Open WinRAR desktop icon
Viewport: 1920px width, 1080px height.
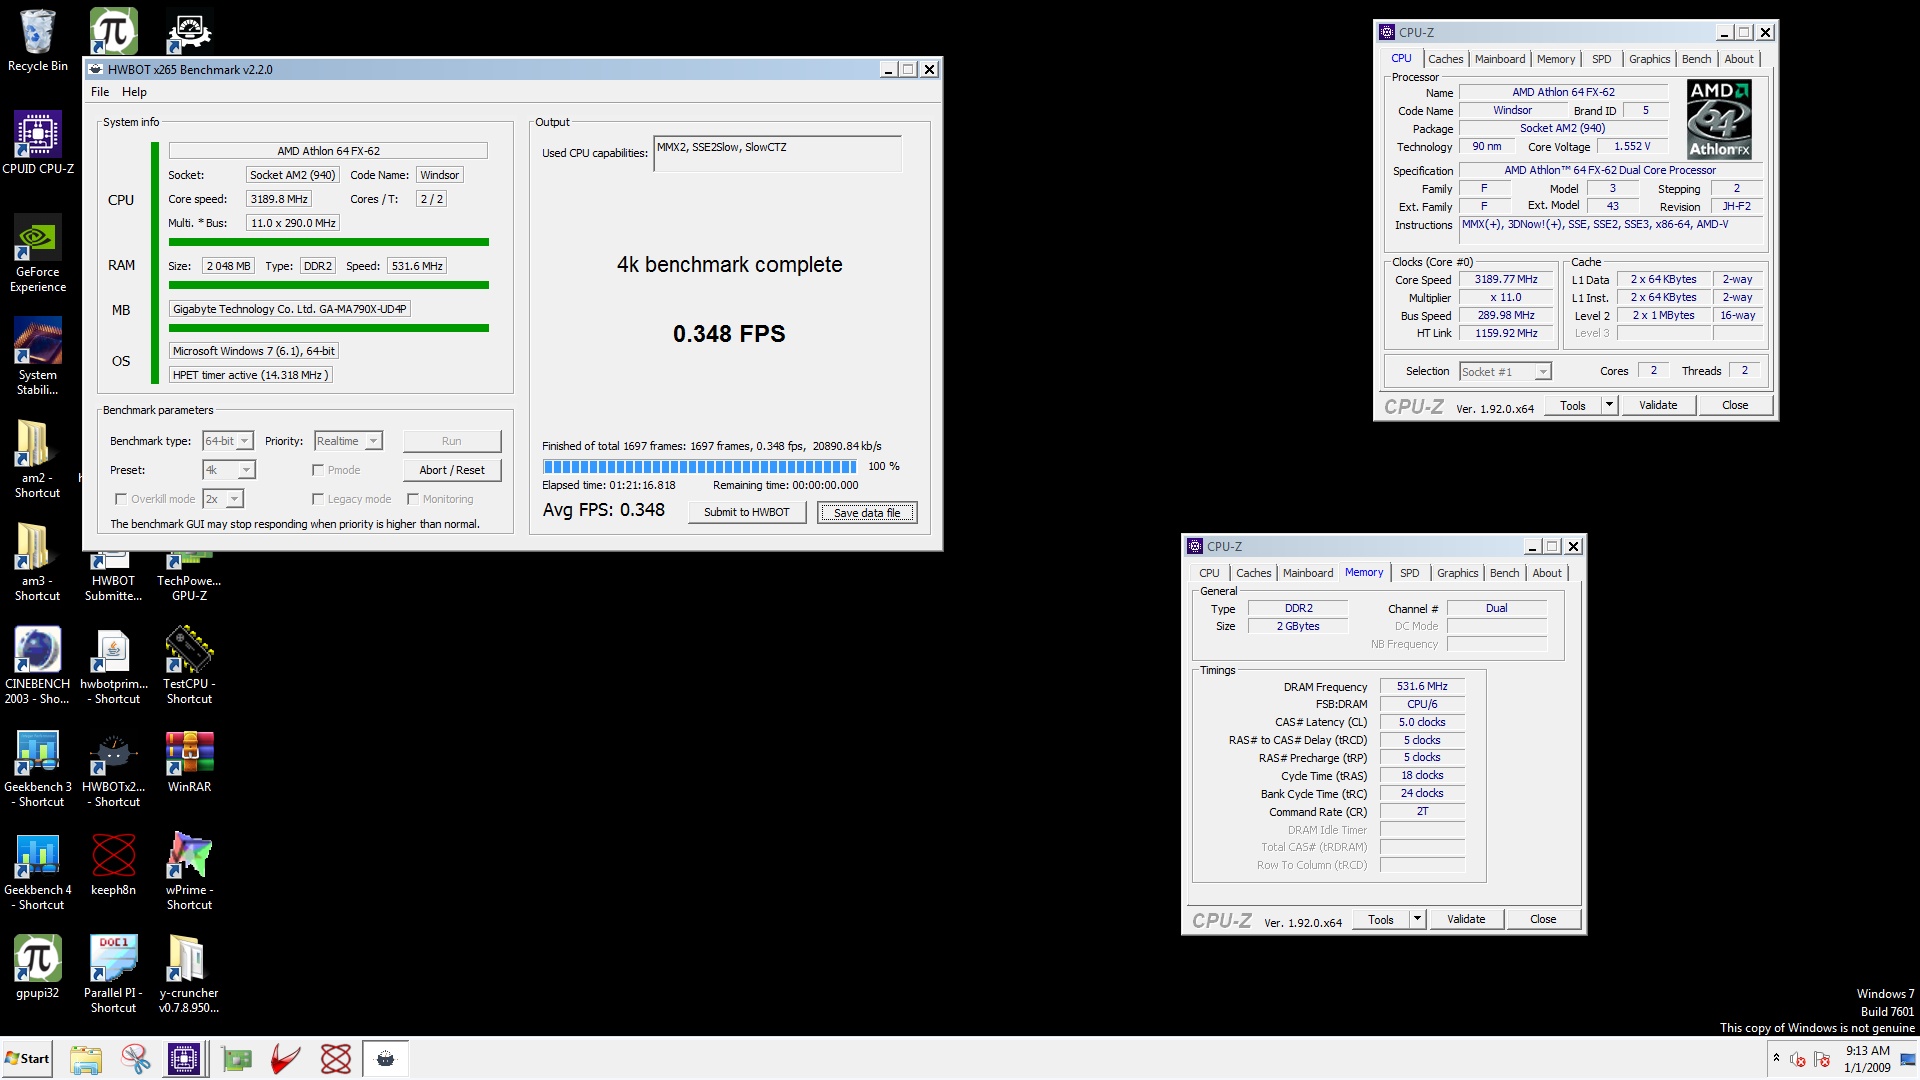[x=189, y=762]
